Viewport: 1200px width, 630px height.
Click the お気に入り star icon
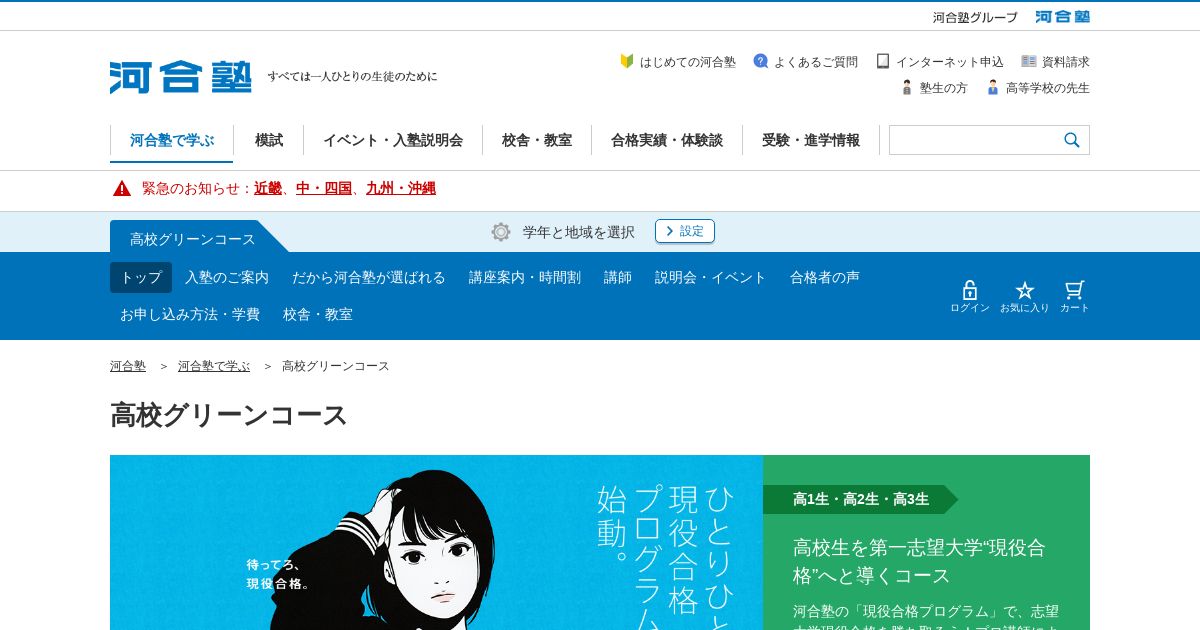coord(1025,290)
